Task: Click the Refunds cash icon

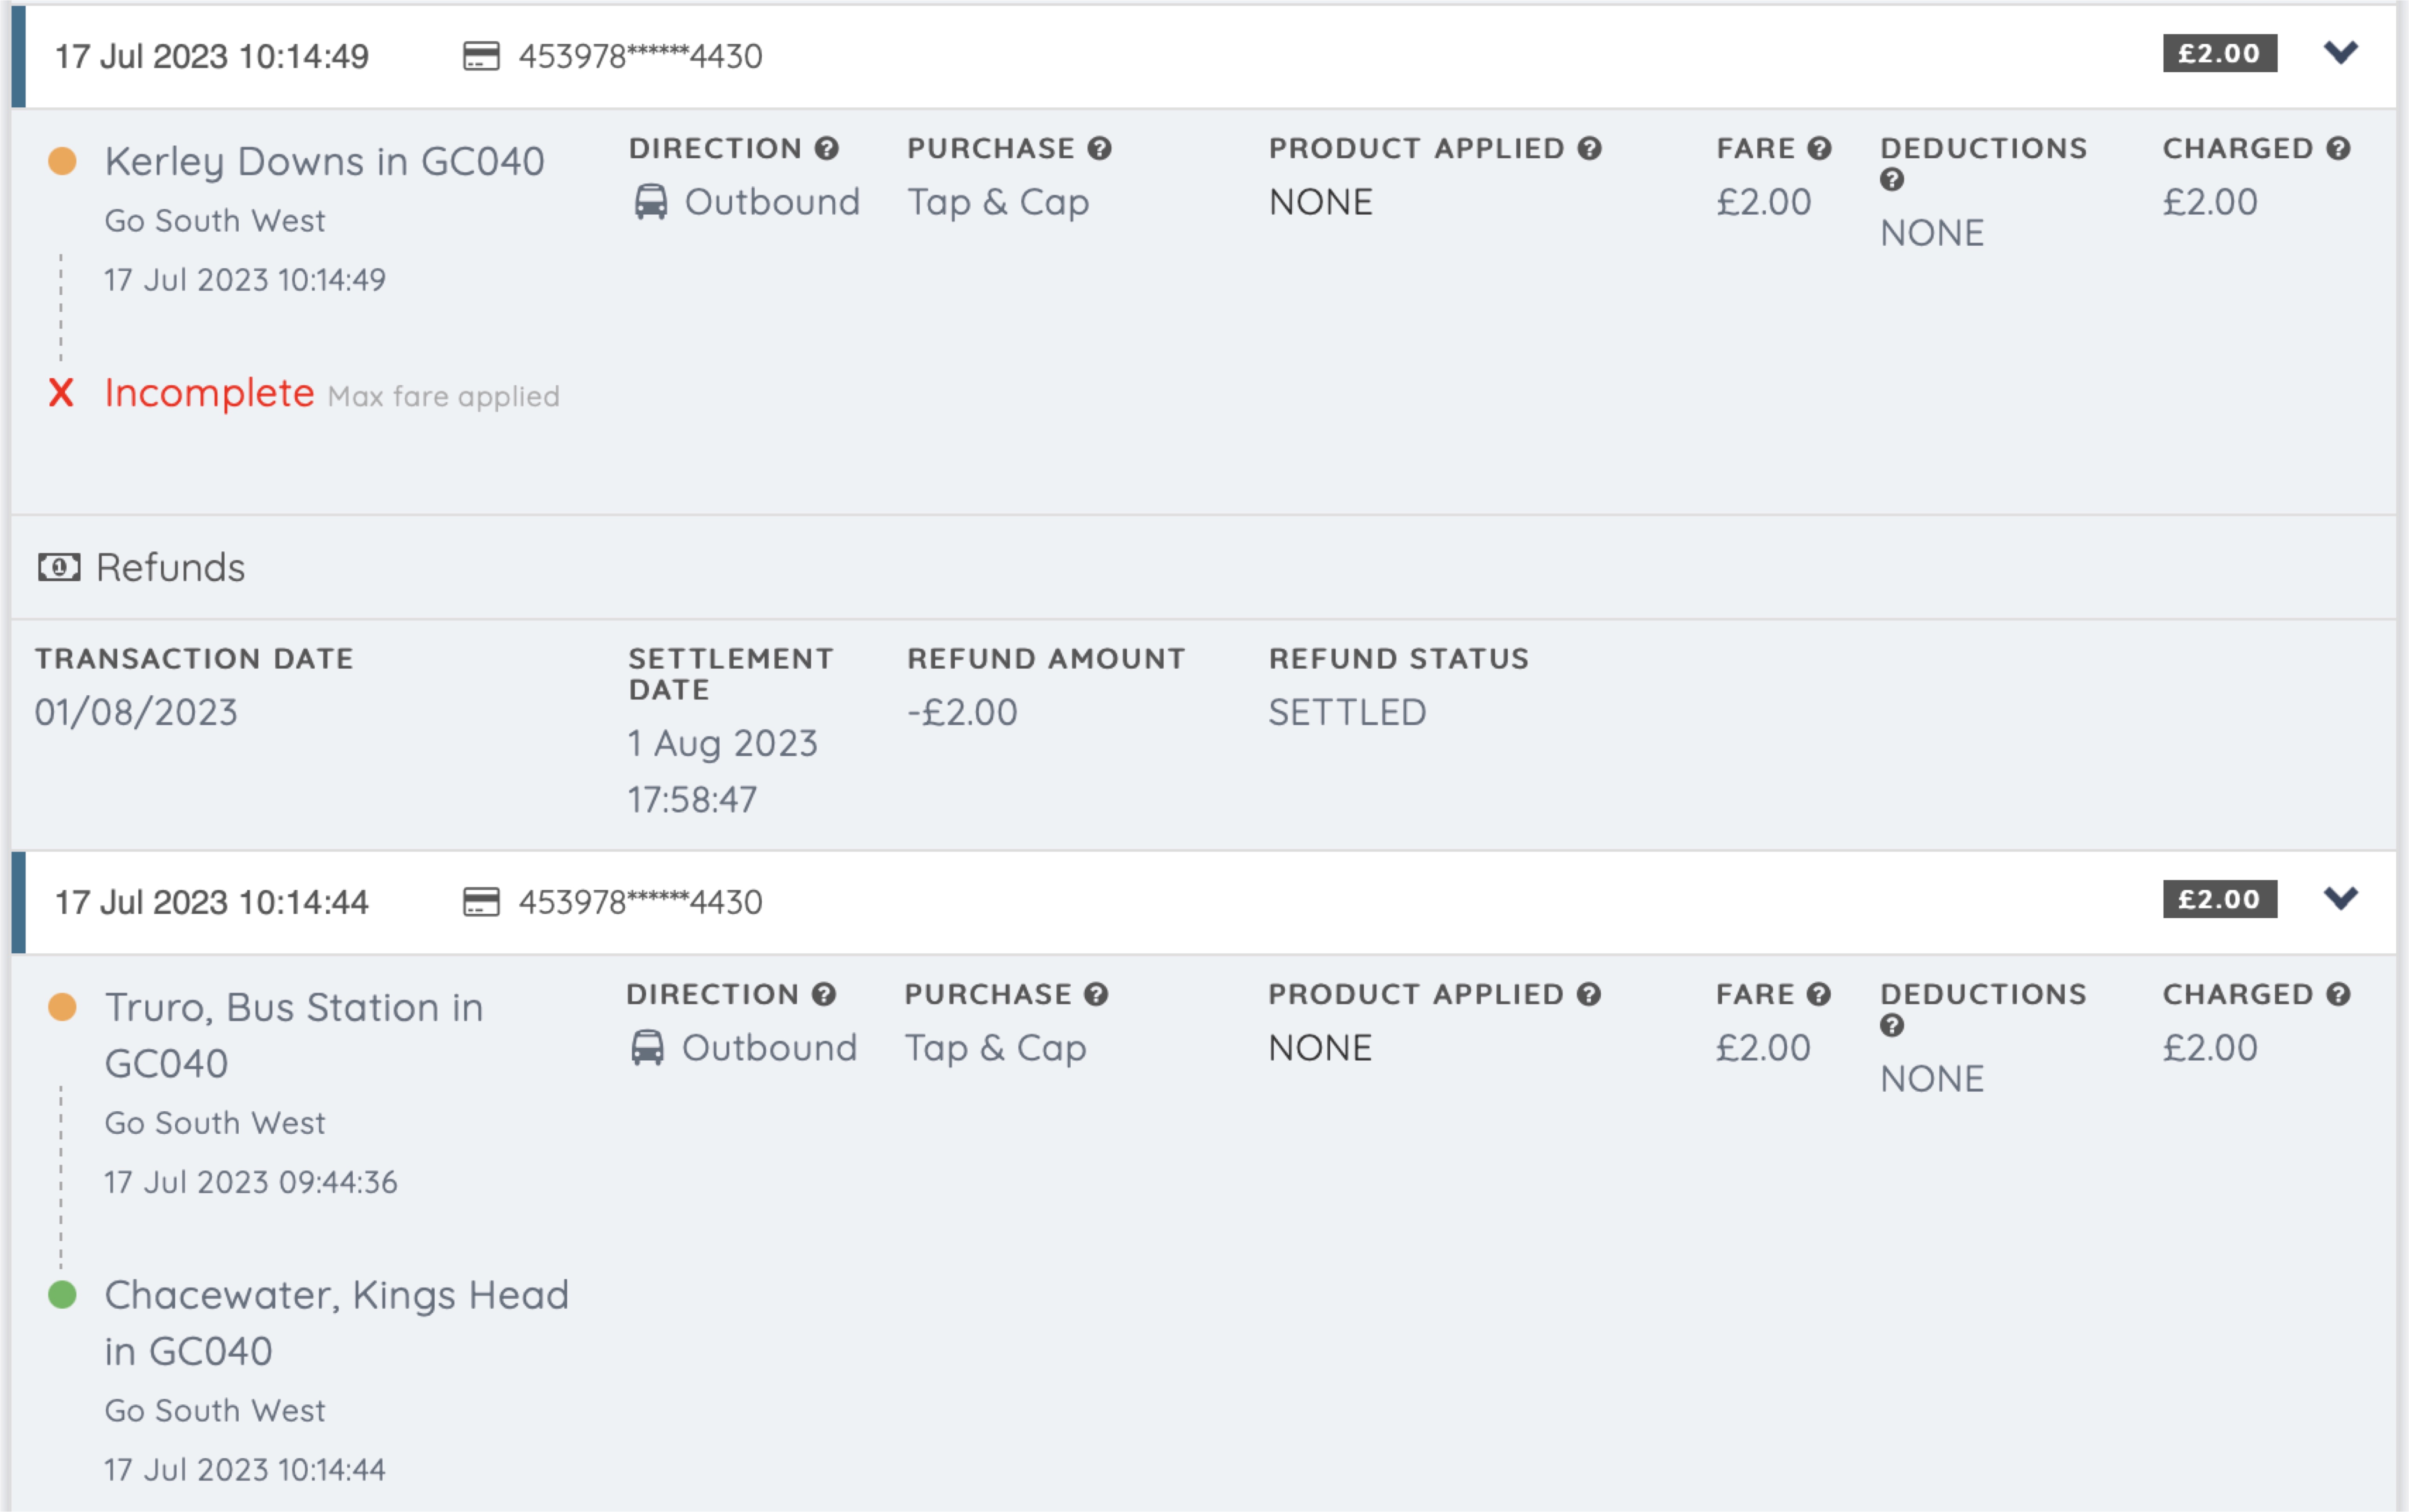Action: coord(60,567)
